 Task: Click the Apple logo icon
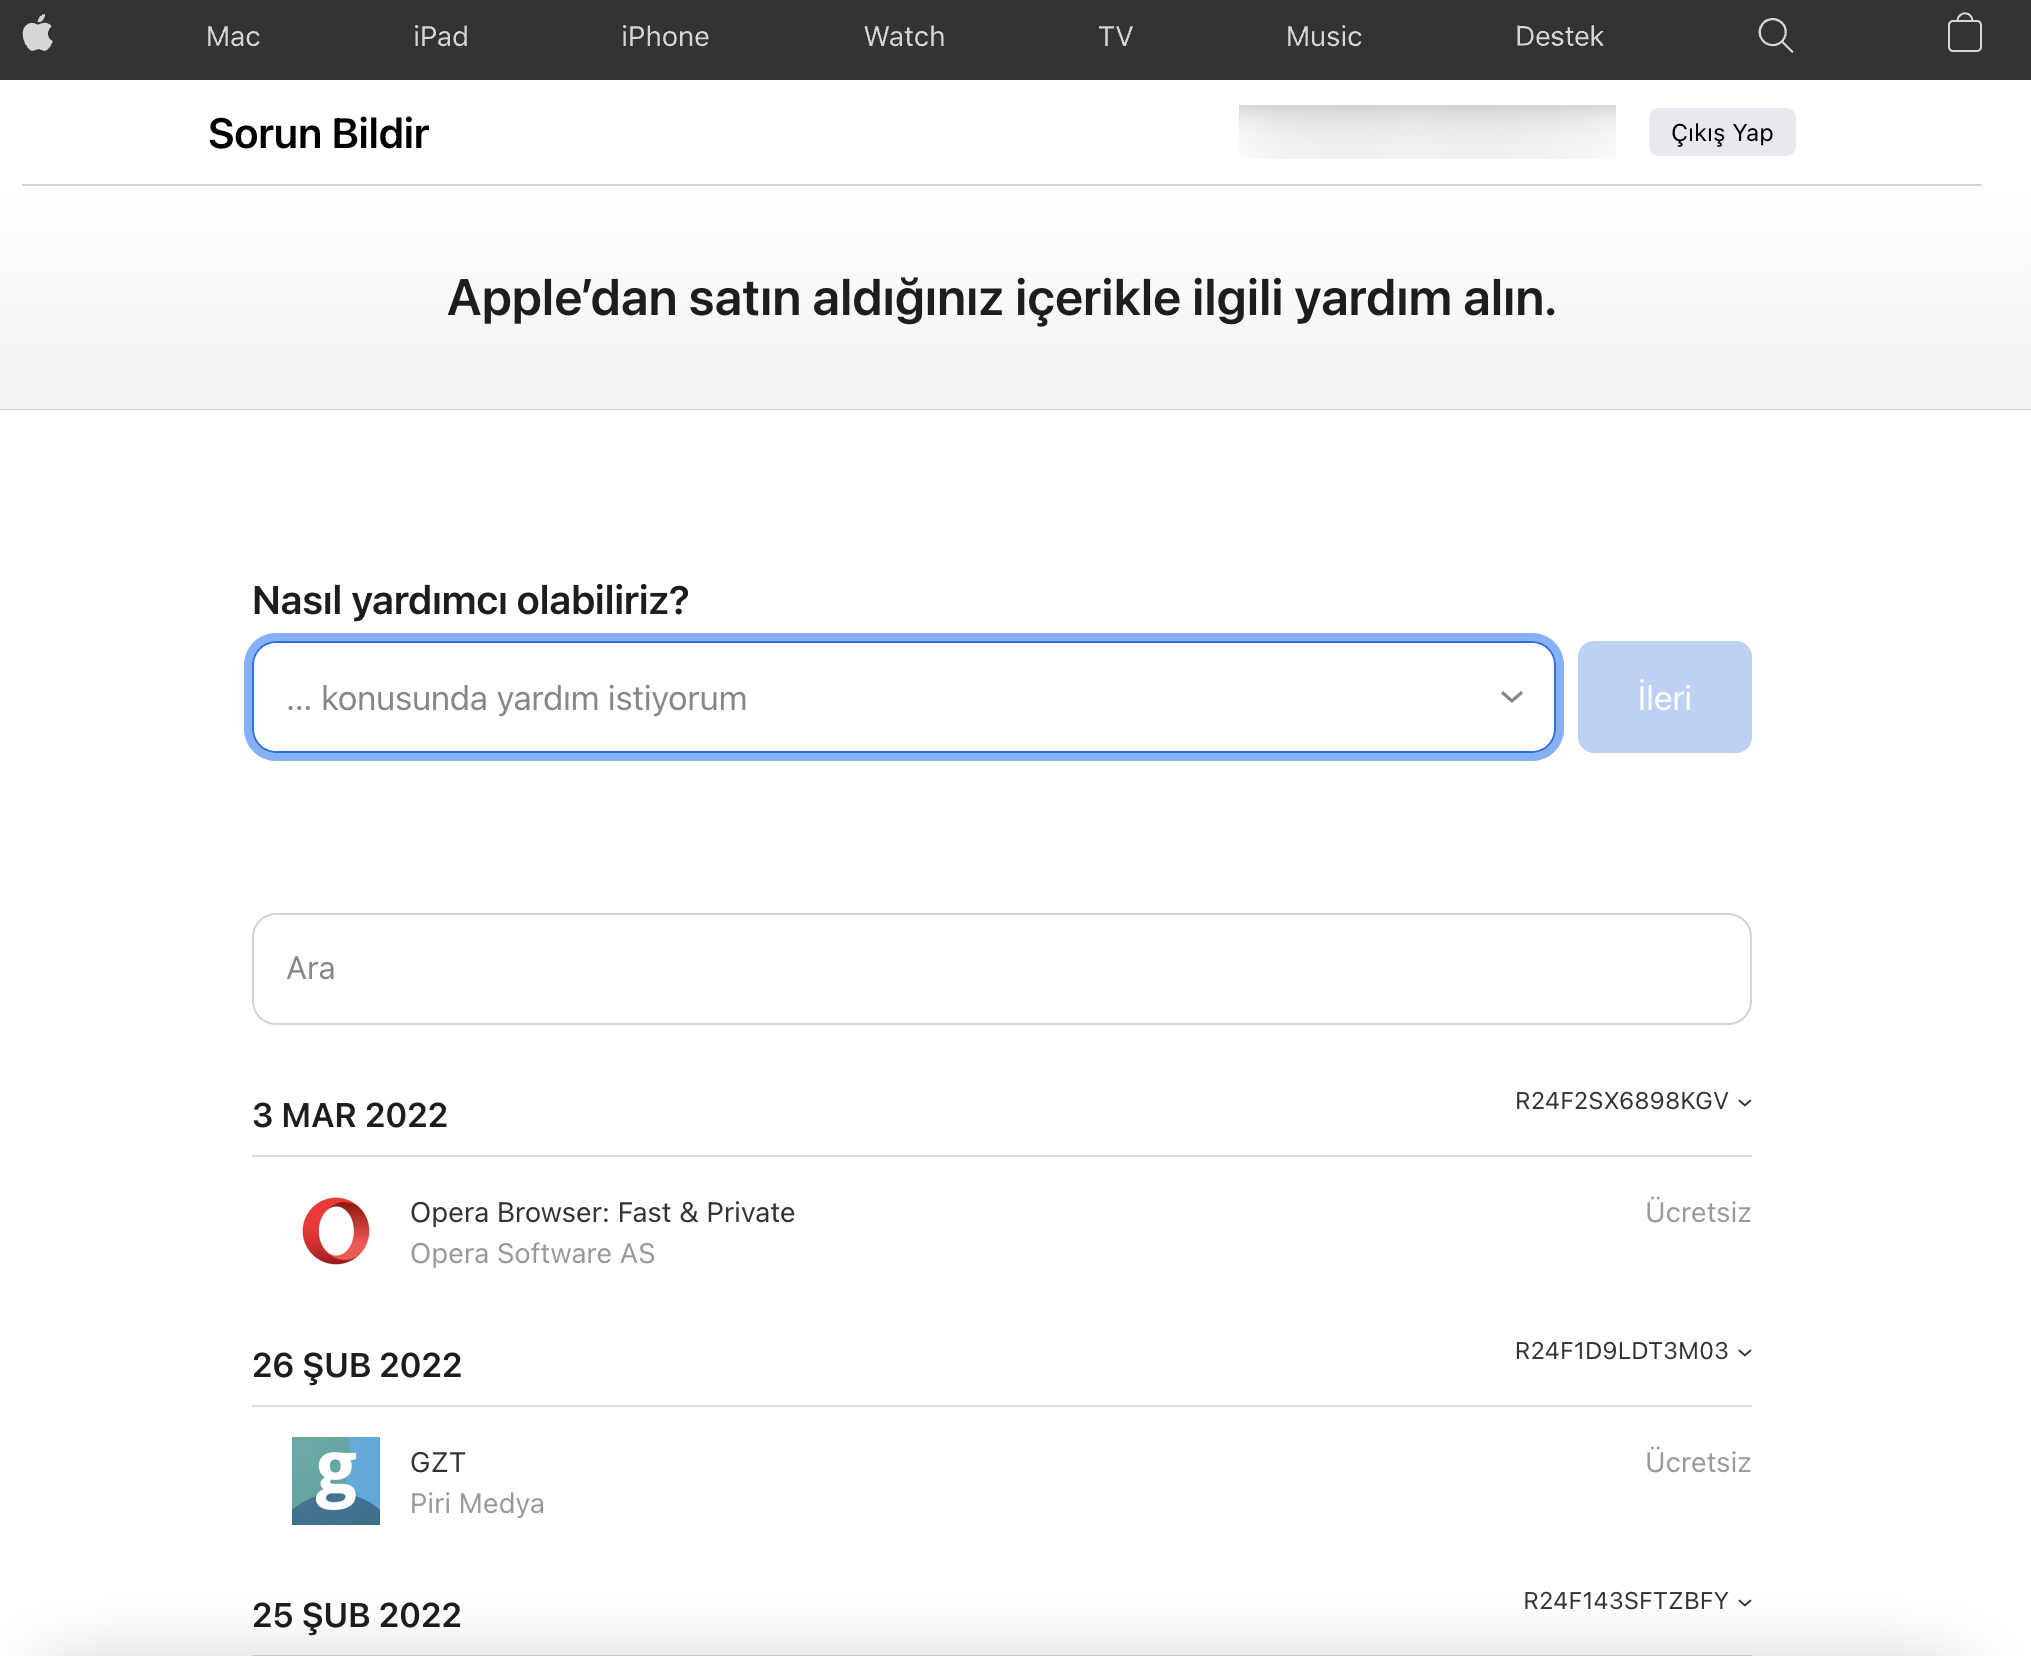(38, 35)
